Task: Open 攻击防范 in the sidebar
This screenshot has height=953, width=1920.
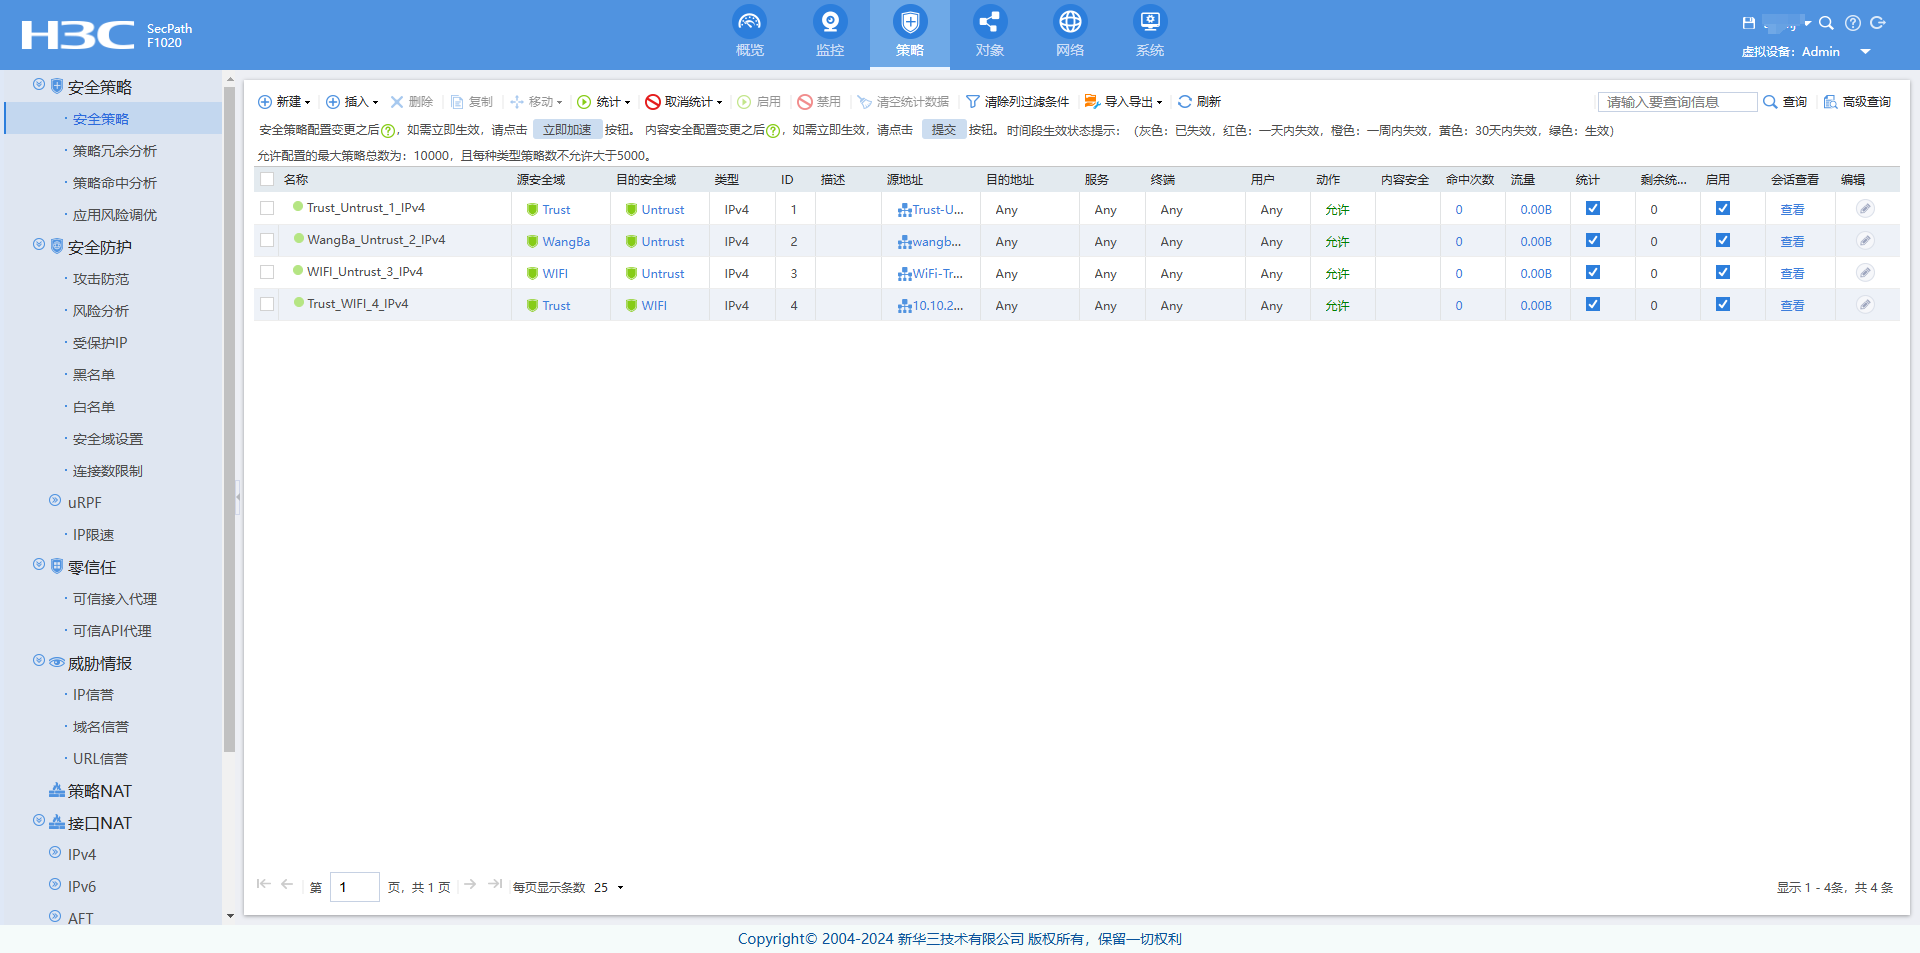Action: (101, 279)
